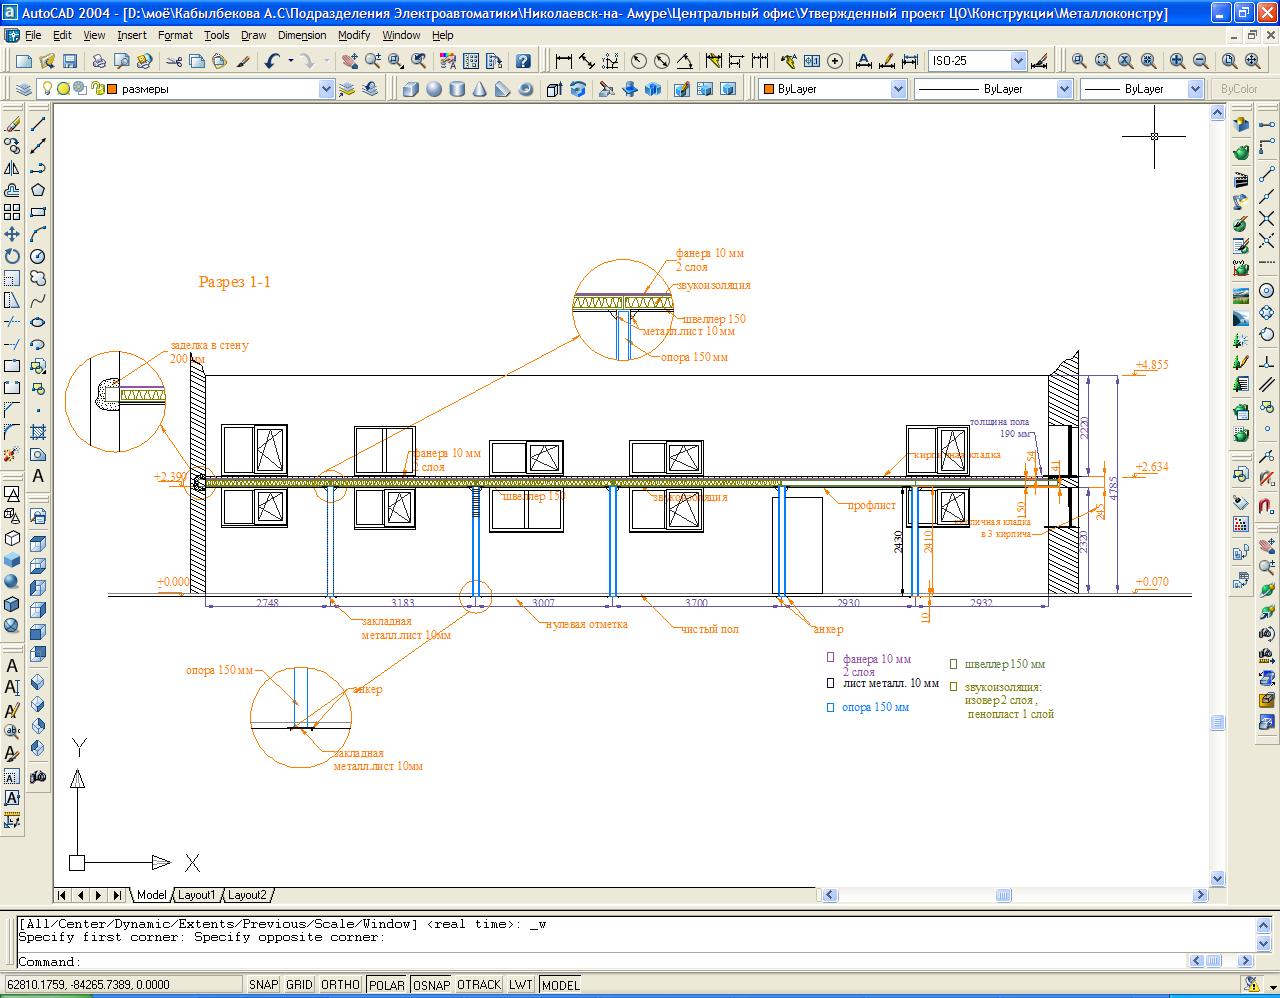The image size is (1280, 998).
Task: Activate the Hatch tool
Action: pyautogui.click(x=38, y=432)
